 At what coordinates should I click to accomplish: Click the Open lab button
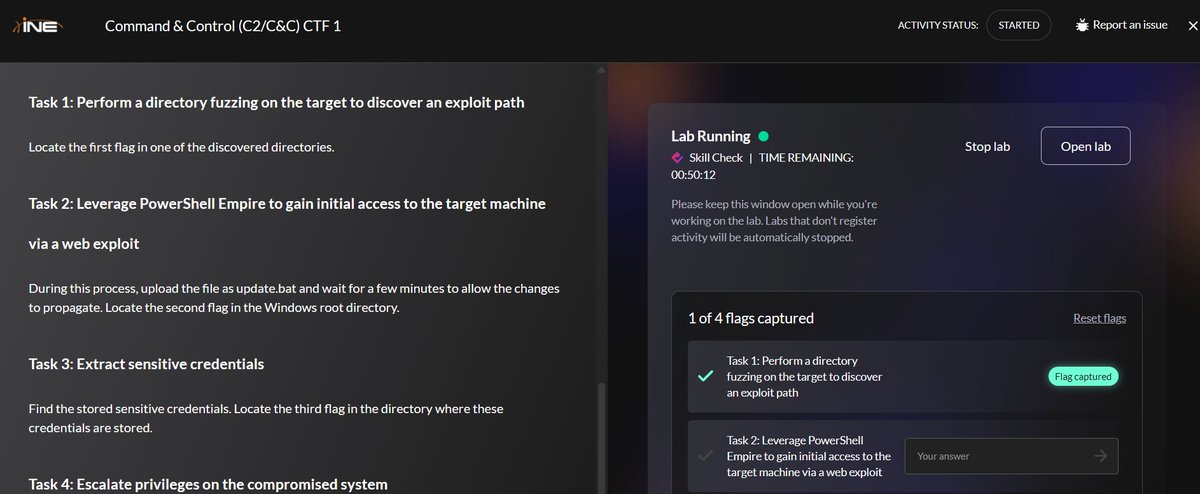(1085, 146)
